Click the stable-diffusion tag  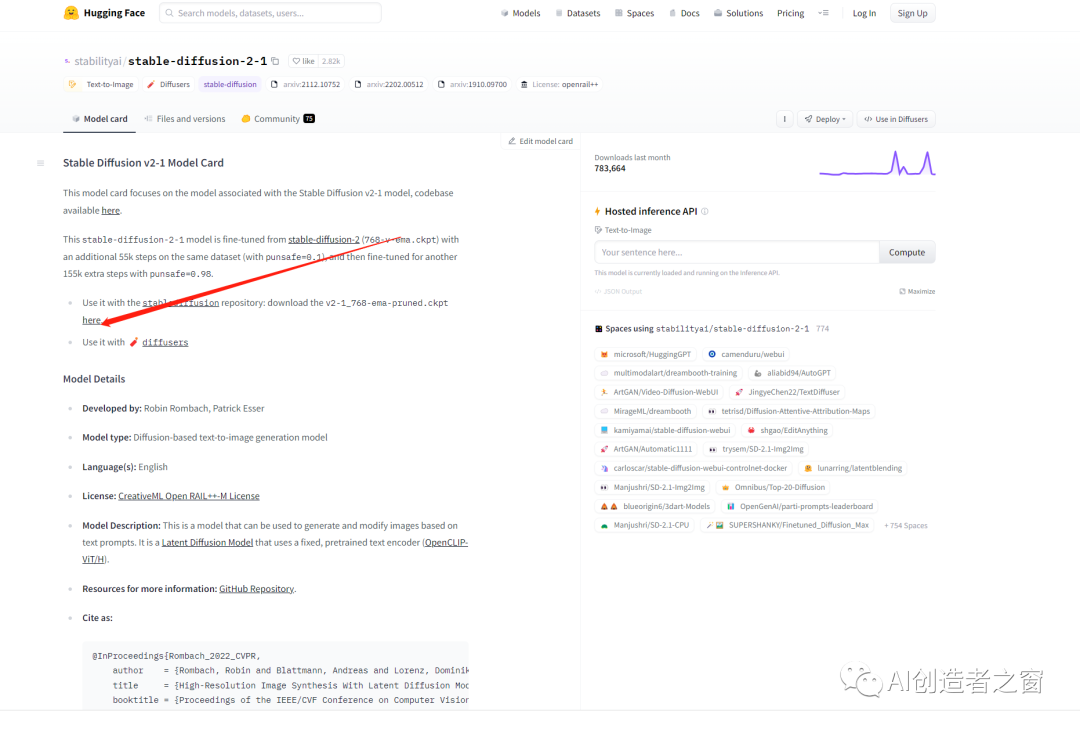pos(230,85)
